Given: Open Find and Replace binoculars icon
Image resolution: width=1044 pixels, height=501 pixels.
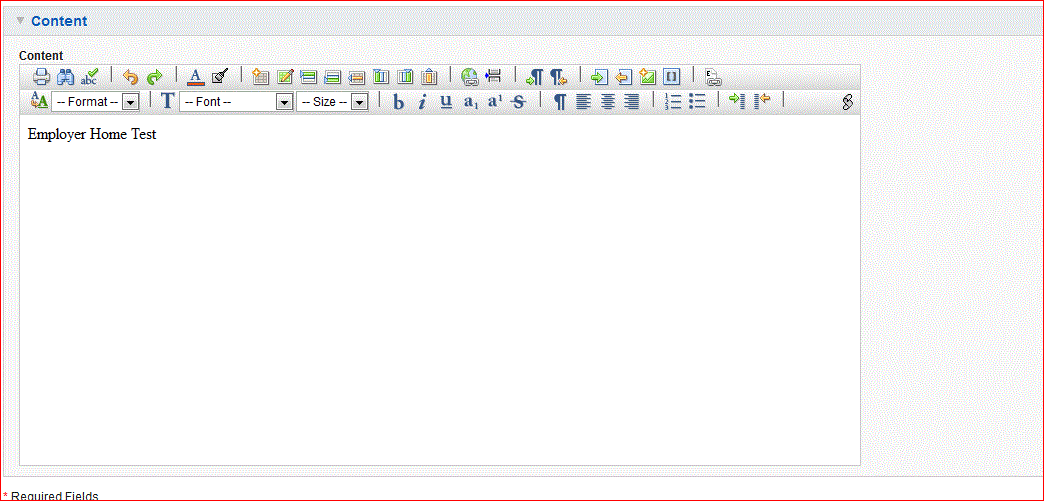Looking at the screenshot, I should [x=65, y=77].
